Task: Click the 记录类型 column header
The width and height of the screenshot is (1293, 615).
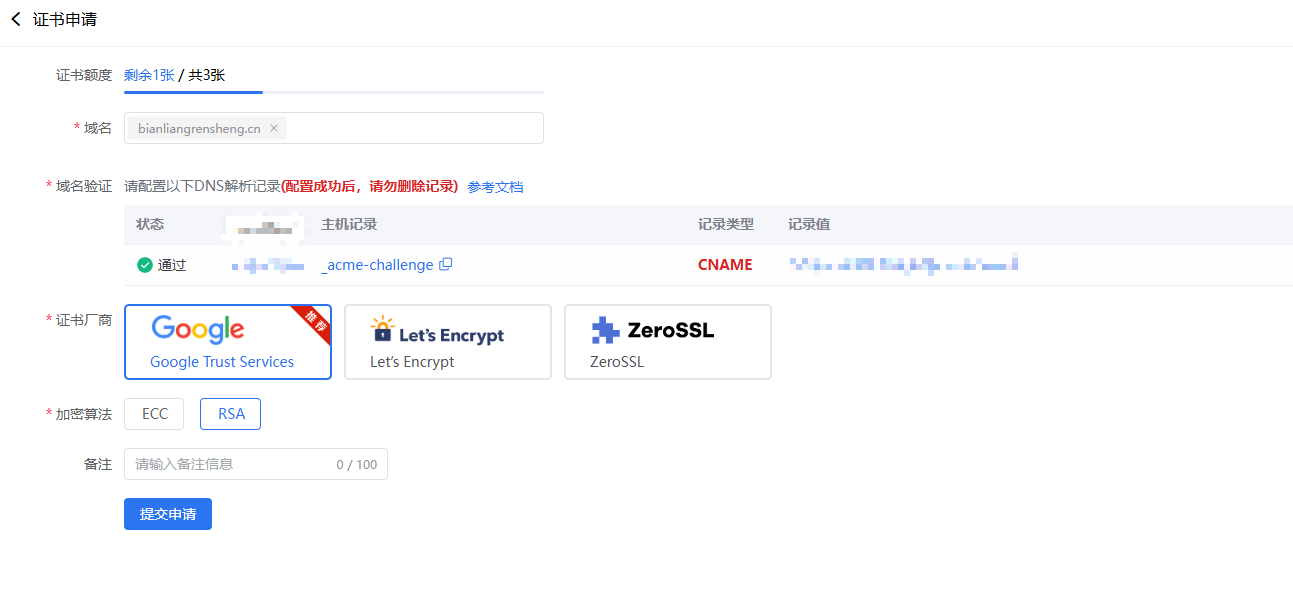Action: point(726,224)
